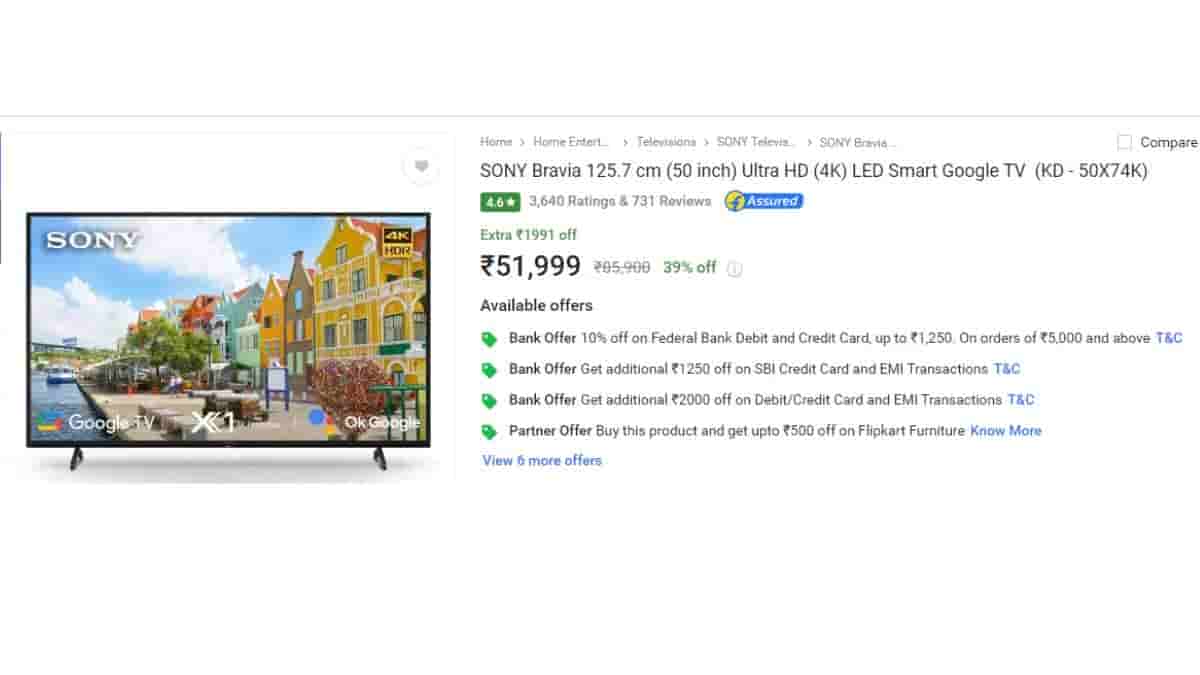Click Know More on Partner Offer
The image size is (1200, 675).
(x=1005, y=431)
